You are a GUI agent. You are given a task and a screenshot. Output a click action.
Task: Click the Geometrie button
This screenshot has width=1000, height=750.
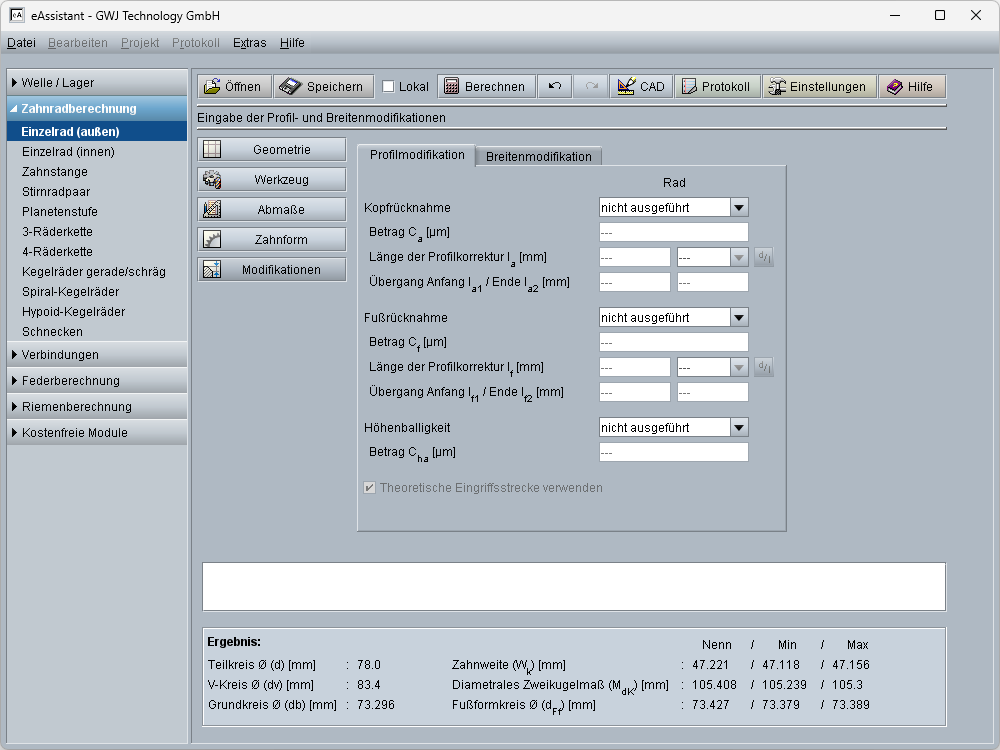pos(272,150)
